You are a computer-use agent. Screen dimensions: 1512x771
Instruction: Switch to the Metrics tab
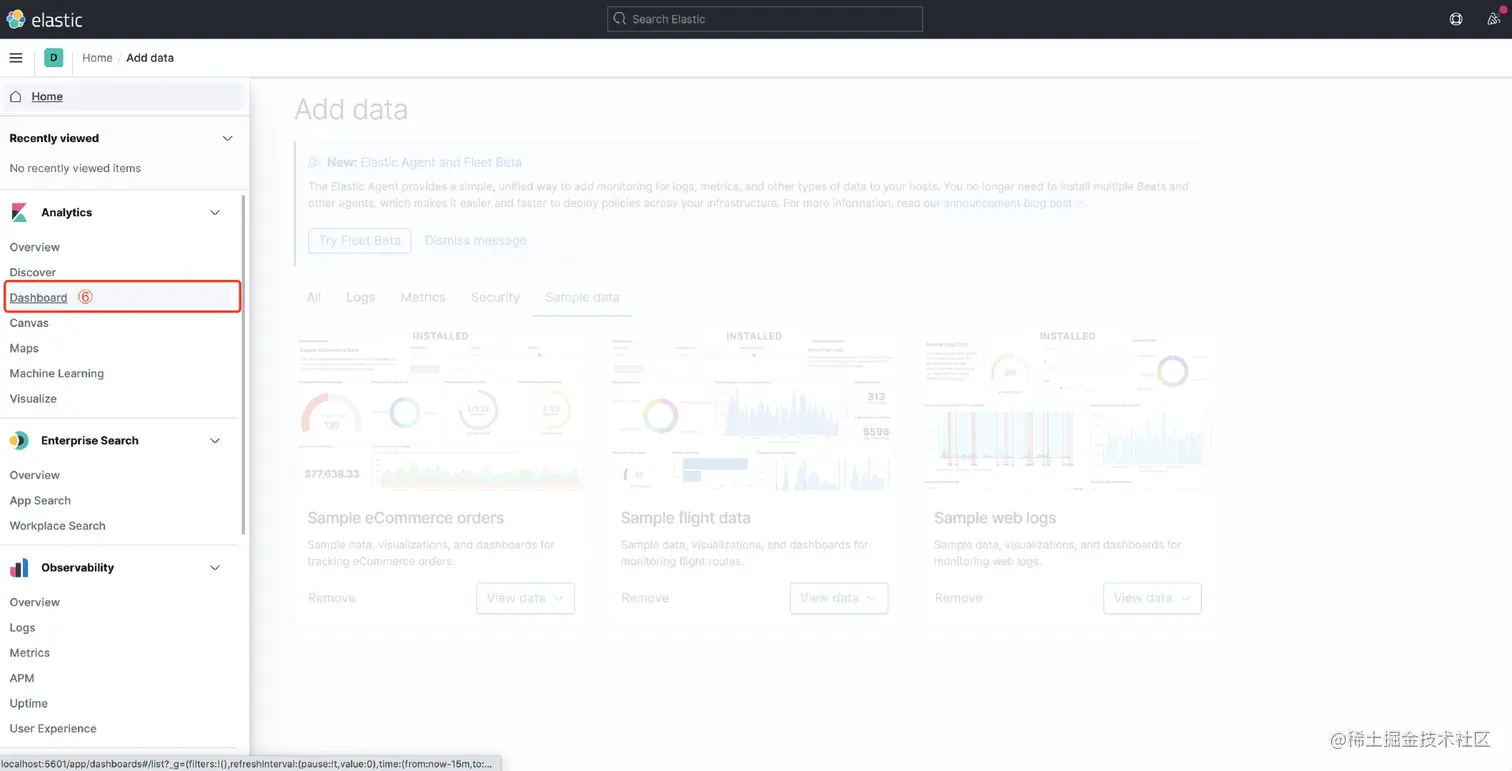tap(423, 297)
